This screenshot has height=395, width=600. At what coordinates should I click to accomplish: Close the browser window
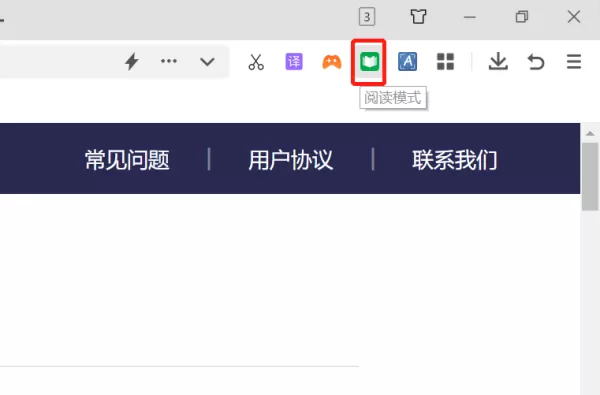tap(574, 17)
